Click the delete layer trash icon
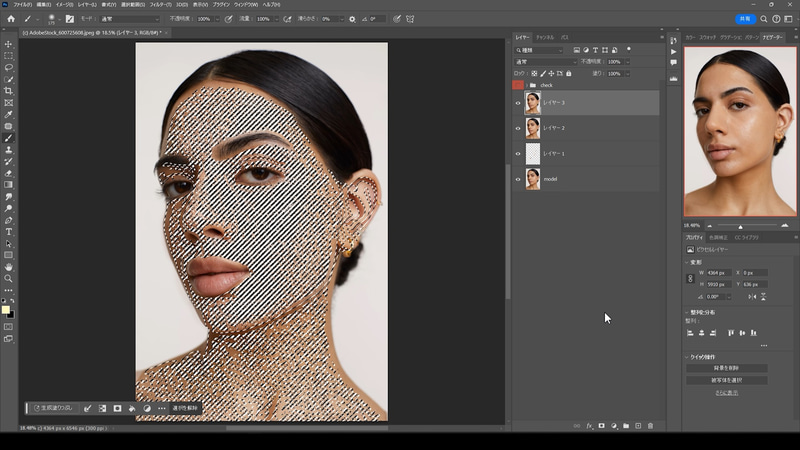800x450 pixels. tap(650, 426)
